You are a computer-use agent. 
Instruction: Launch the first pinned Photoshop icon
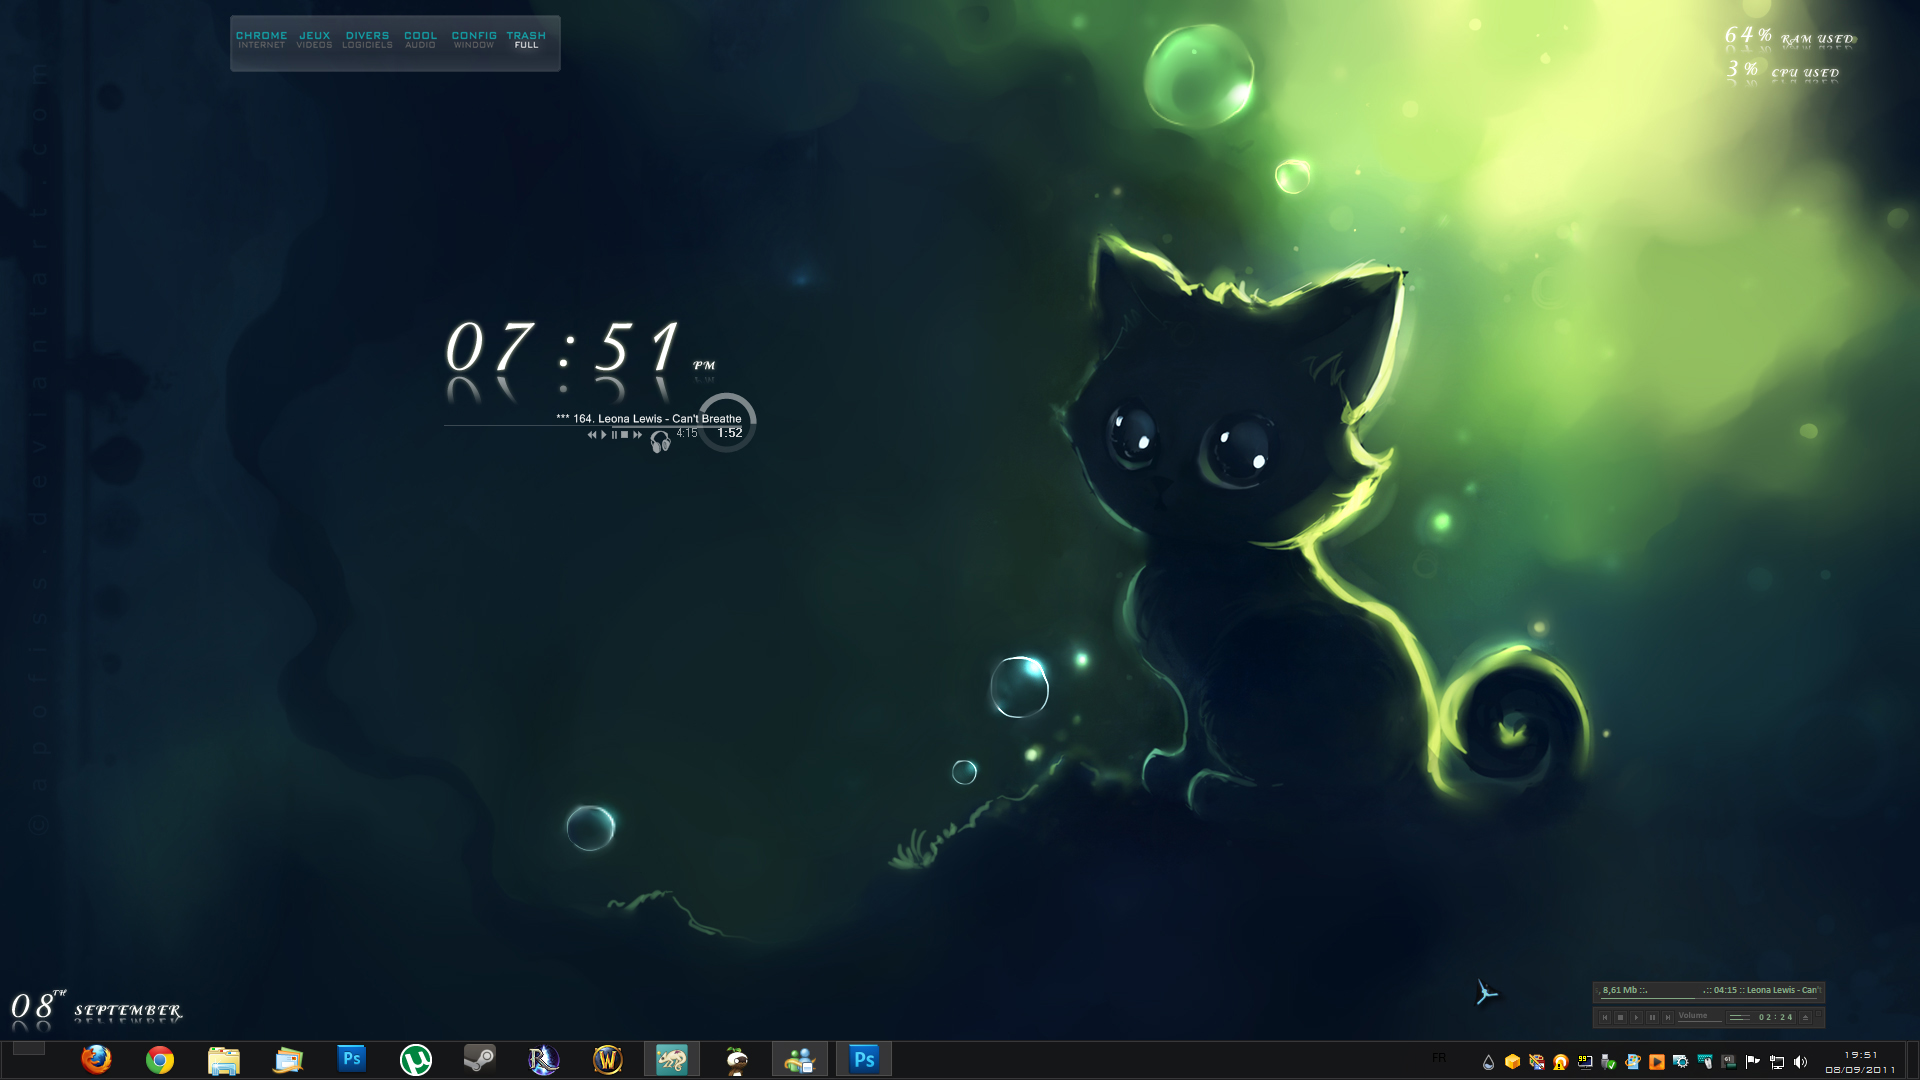tap(352, 1059)
